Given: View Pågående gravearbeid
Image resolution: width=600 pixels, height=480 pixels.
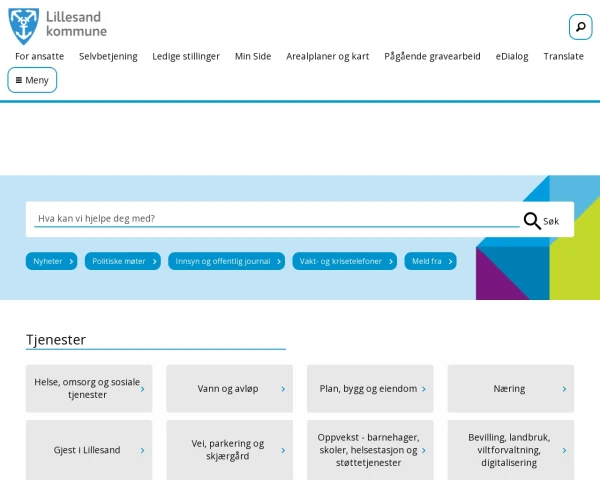Looking at the screenshot, I should 432,56.
